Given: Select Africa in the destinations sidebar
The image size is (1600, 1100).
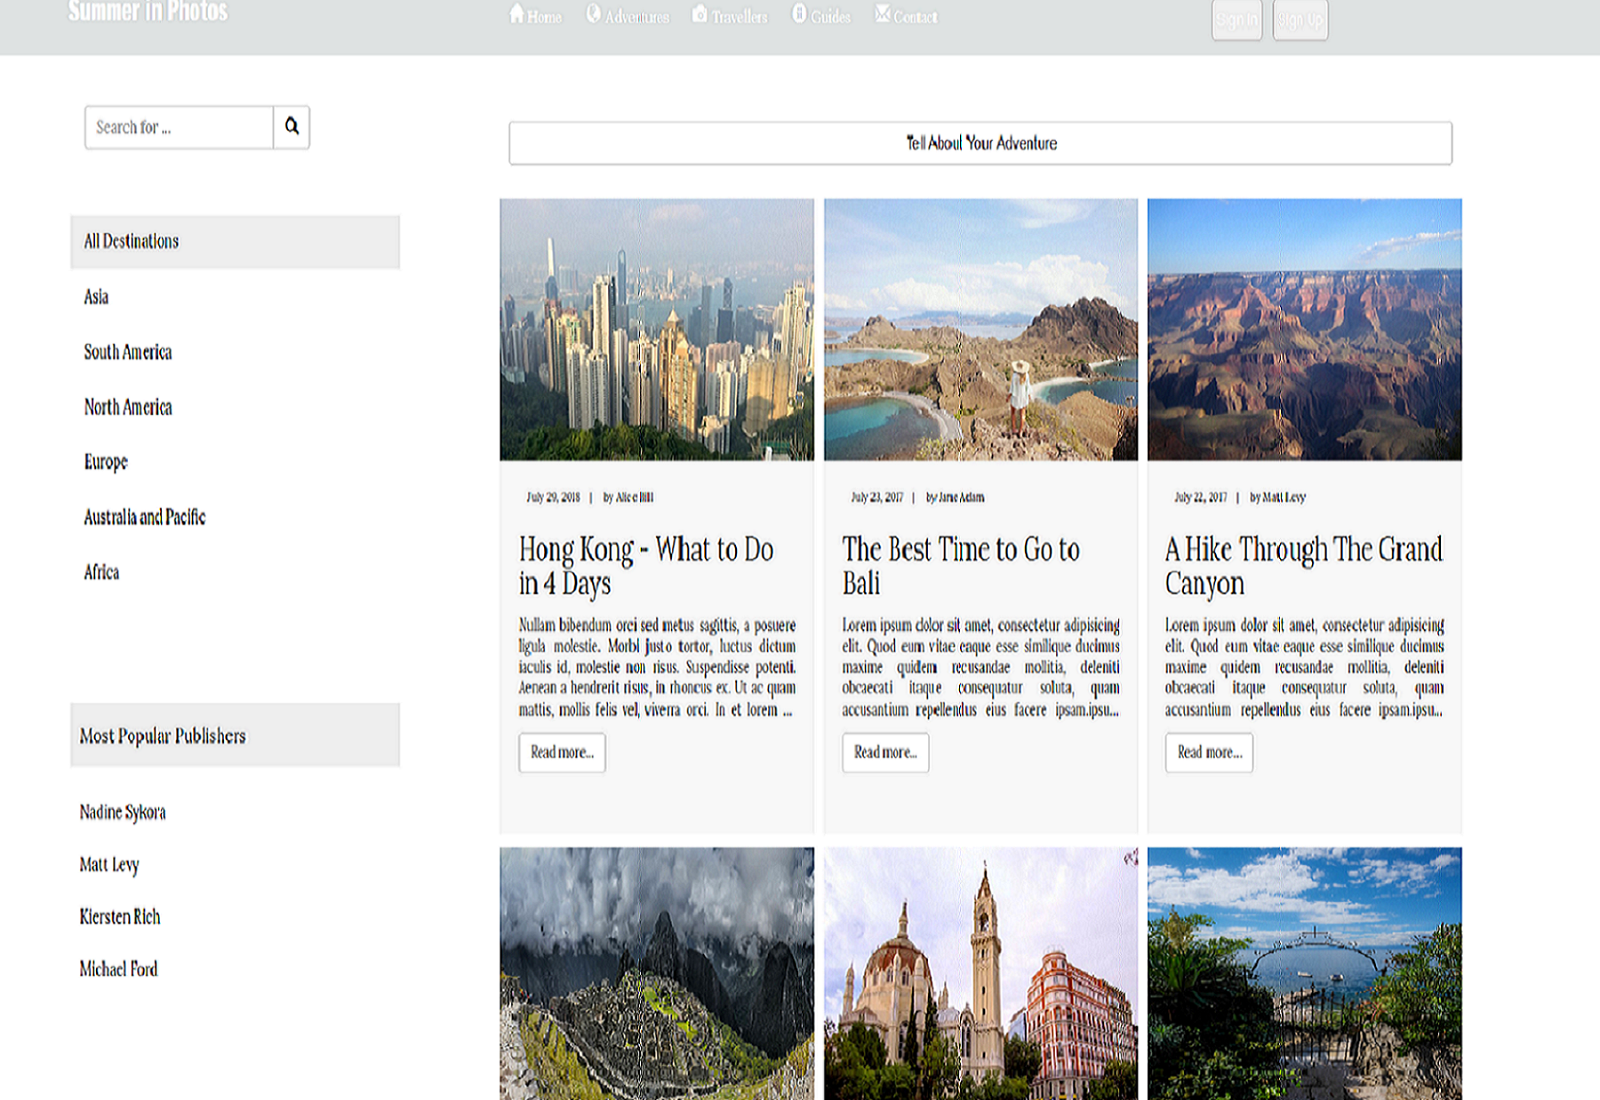Looking at the screenshot, I should (101, 572).
